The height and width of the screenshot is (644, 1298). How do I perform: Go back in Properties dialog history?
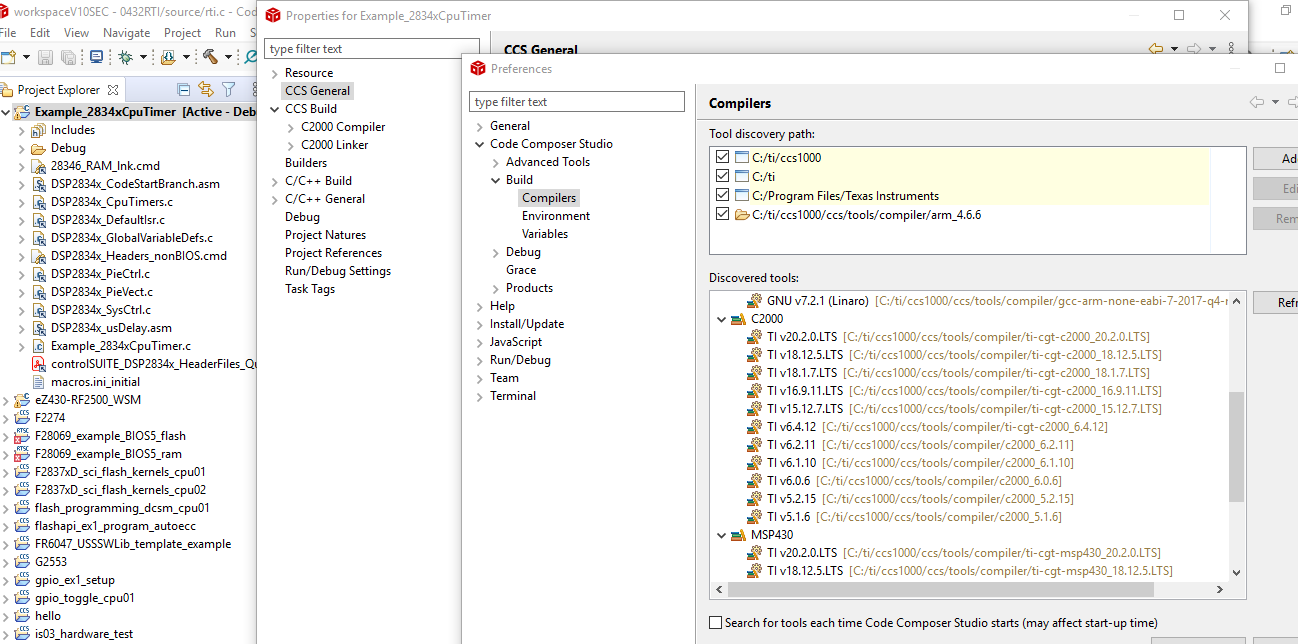click(1155, 49)
